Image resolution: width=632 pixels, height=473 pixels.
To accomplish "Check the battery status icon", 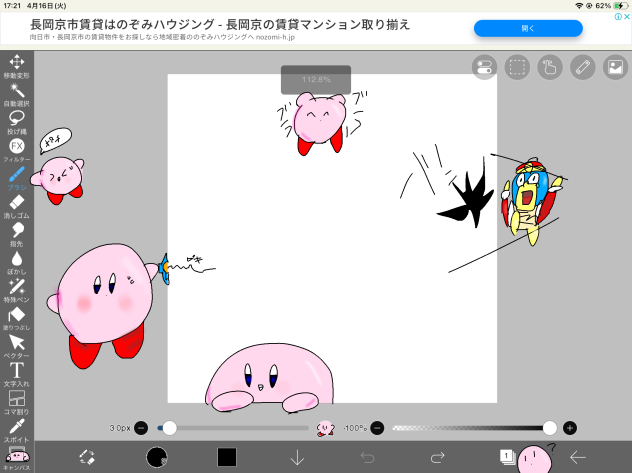I will tap(620, 6).
